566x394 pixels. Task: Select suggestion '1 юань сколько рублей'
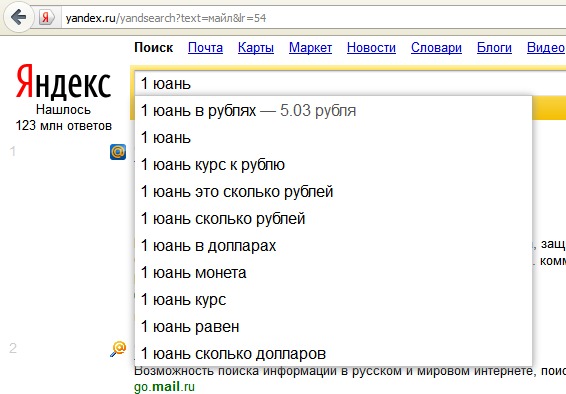pyautogui.click(x=333, y=219)
